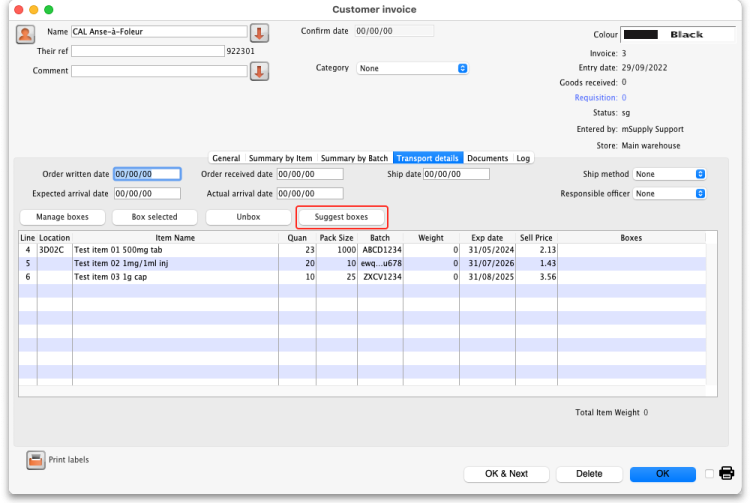Select the Documents tab
Image resolution: width=750 pixels, height=503 pixels.
pyautogui.click(x=488, y=158)
